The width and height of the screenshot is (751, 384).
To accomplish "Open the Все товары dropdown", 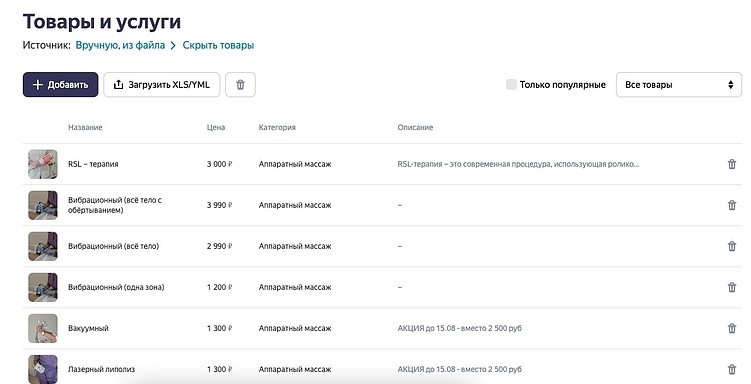I will click(679, 85).
